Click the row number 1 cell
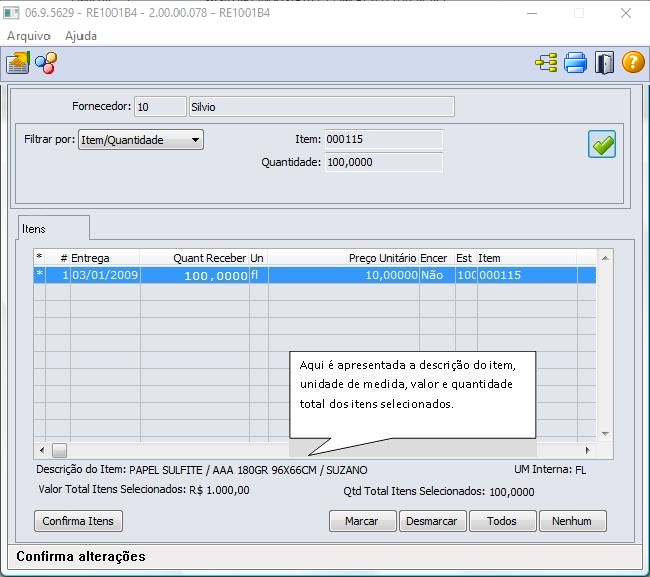The width and height of the screenshot is (650, 577). coord(58,275)
